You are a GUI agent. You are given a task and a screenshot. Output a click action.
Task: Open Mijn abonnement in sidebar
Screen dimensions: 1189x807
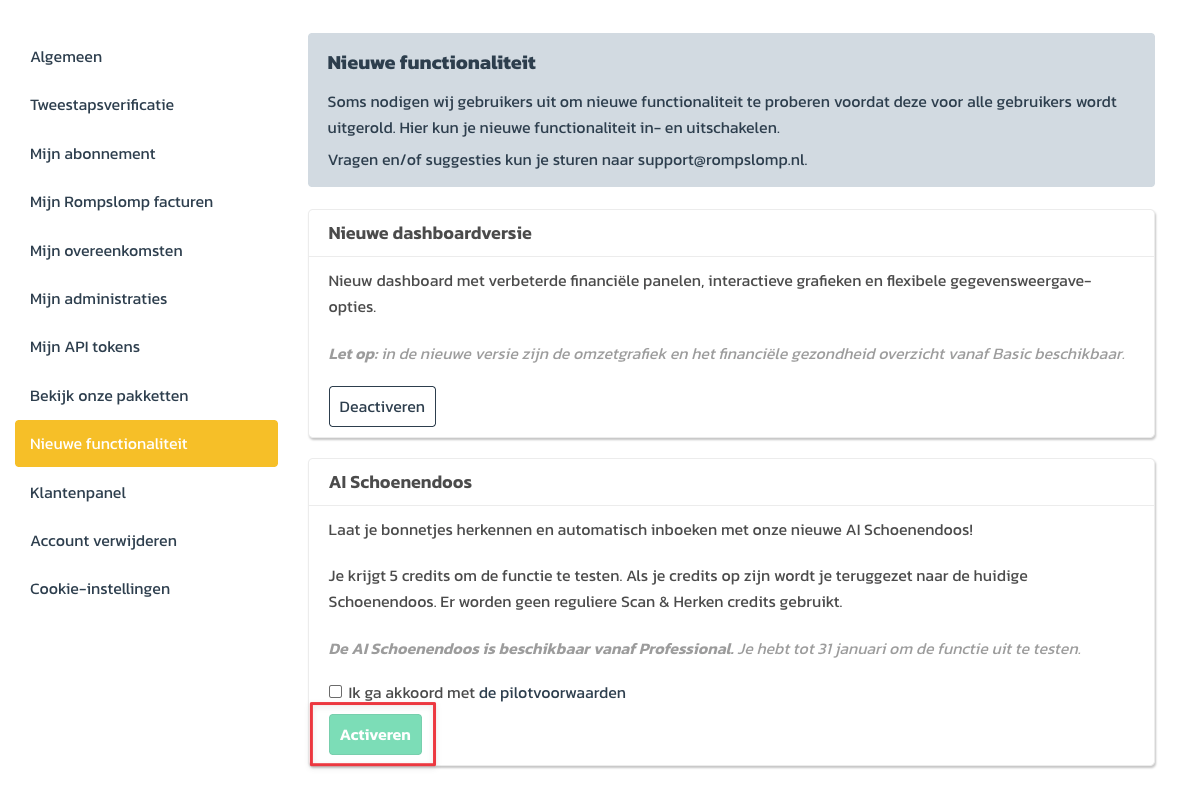(x=93, y=154)
